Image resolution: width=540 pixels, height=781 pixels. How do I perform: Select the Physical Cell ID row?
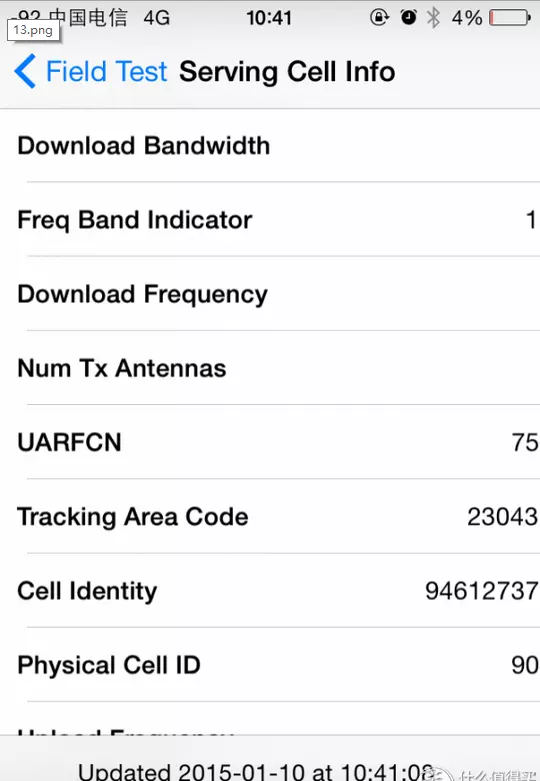pyautogui.click(x=270, y=665)
